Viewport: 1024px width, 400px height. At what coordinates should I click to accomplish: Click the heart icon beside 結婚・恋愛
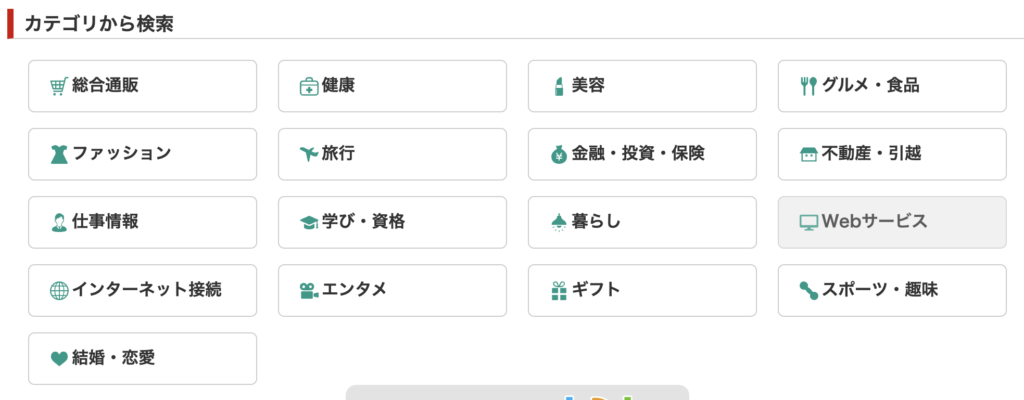(59, 359)
